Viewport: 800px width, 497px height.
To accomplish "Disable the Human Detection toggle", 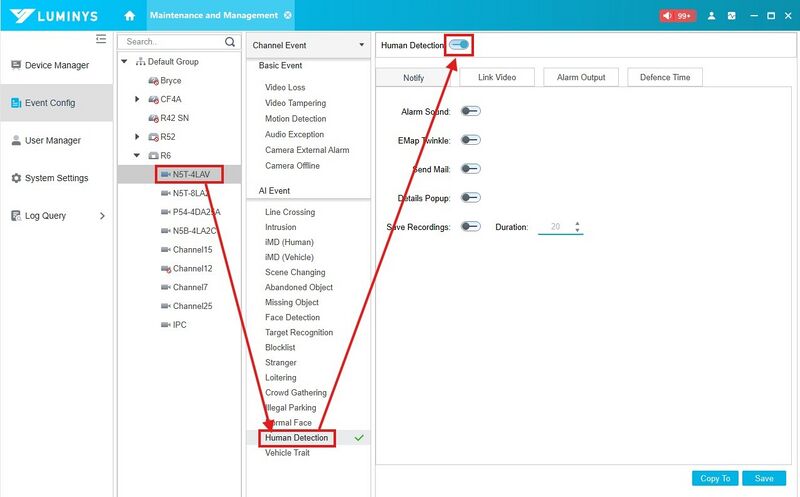I will point(459,45).
